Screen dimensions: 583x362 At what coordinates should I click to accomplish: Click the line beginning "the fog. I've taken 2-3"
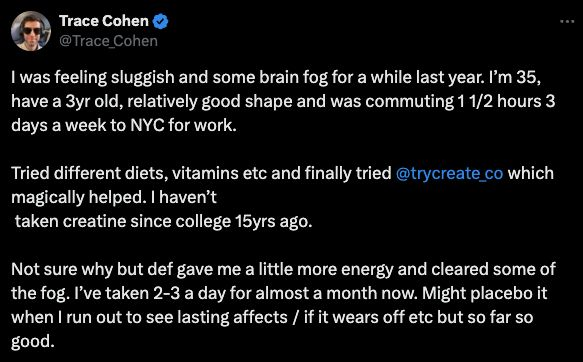click(279, 293)
